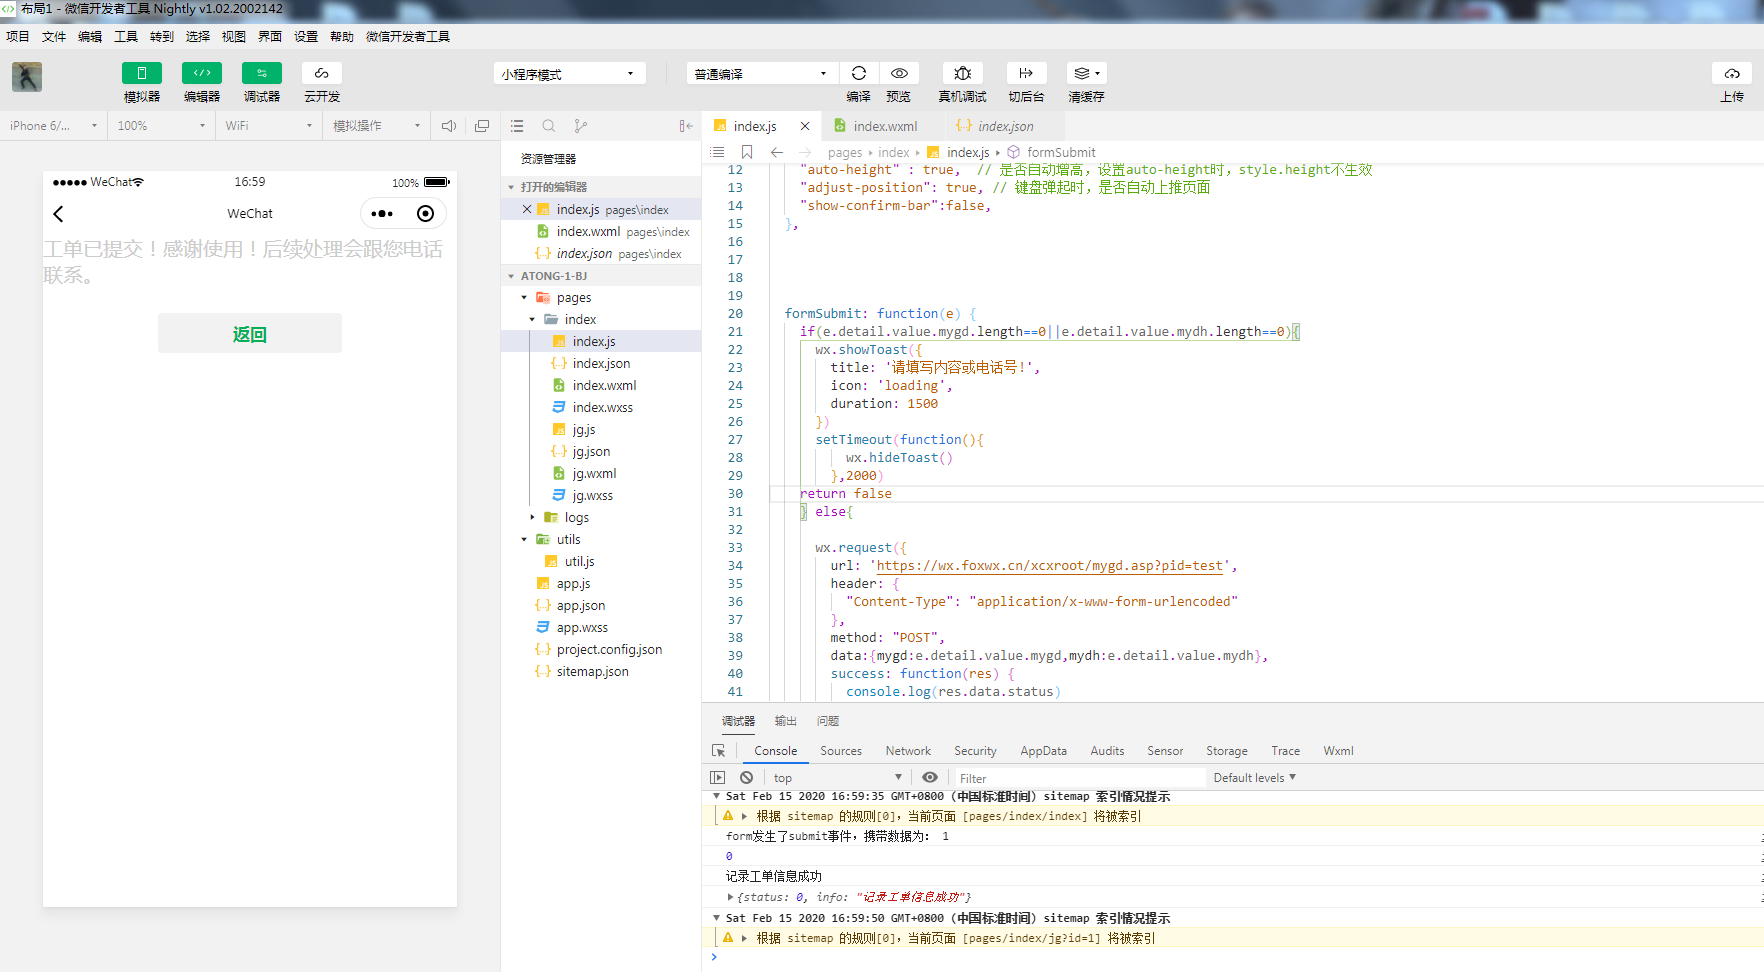Switch to the Sources devtools tab

coord(841,751)
